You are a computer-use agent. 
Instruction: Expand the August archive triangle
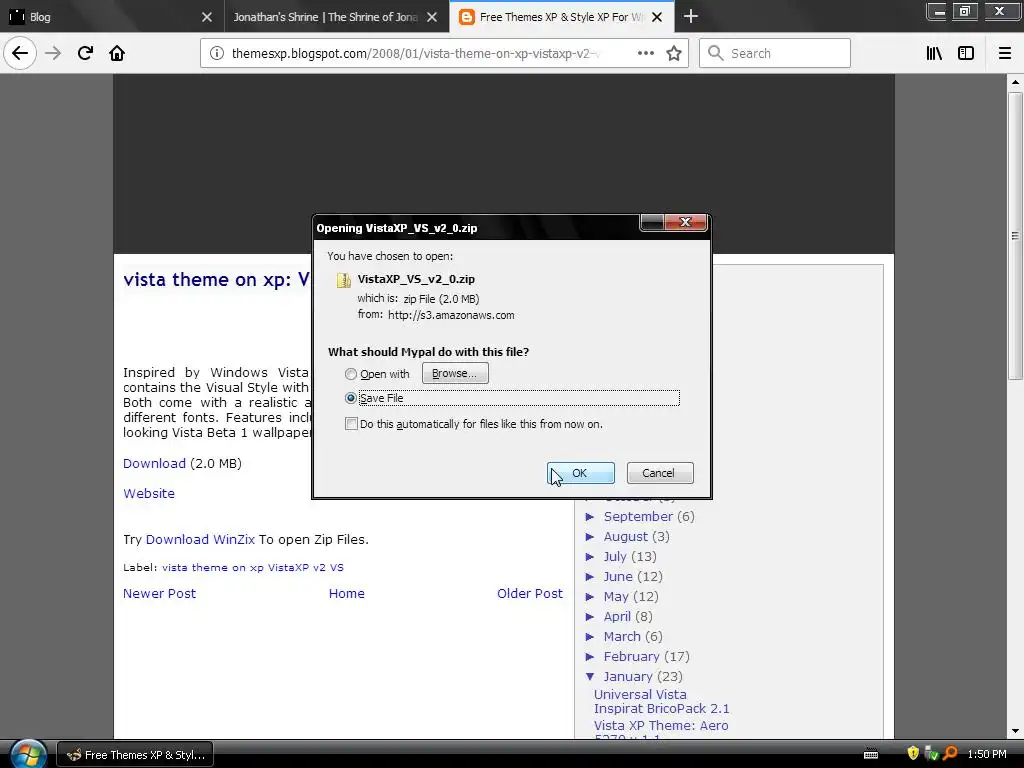click(590, 537)
